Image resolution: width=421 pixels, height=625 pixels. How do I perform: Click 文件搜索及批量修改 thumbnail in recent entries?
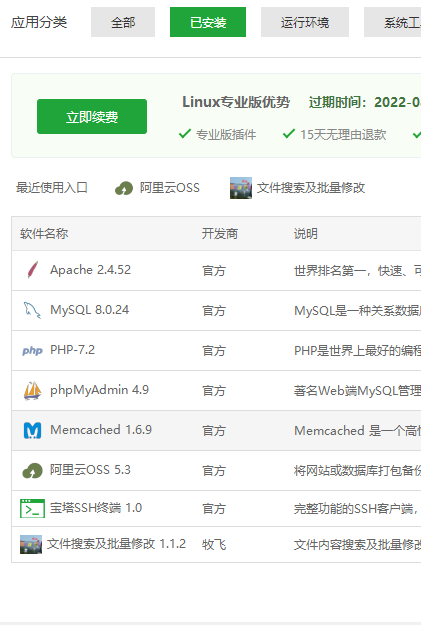click(241, 188)
